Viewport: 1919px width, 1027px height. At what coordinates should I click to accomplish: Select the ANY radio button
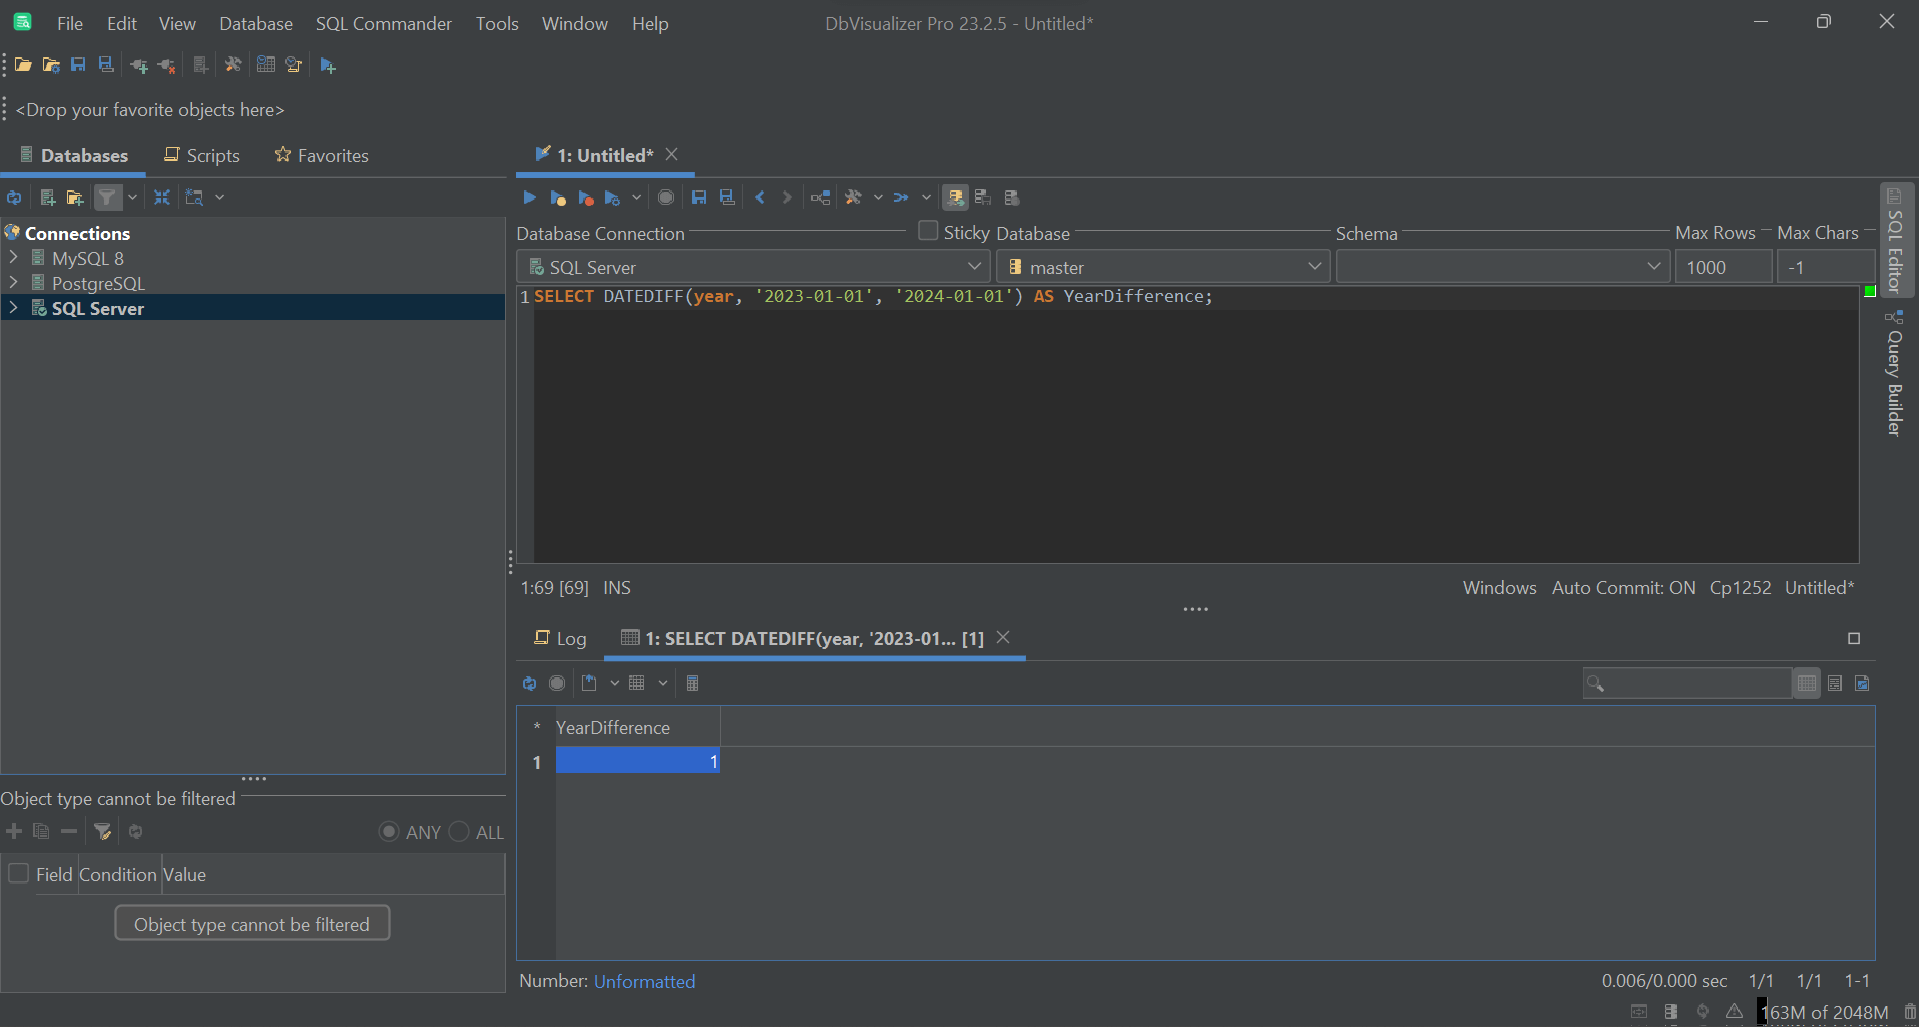coord(388,831)
